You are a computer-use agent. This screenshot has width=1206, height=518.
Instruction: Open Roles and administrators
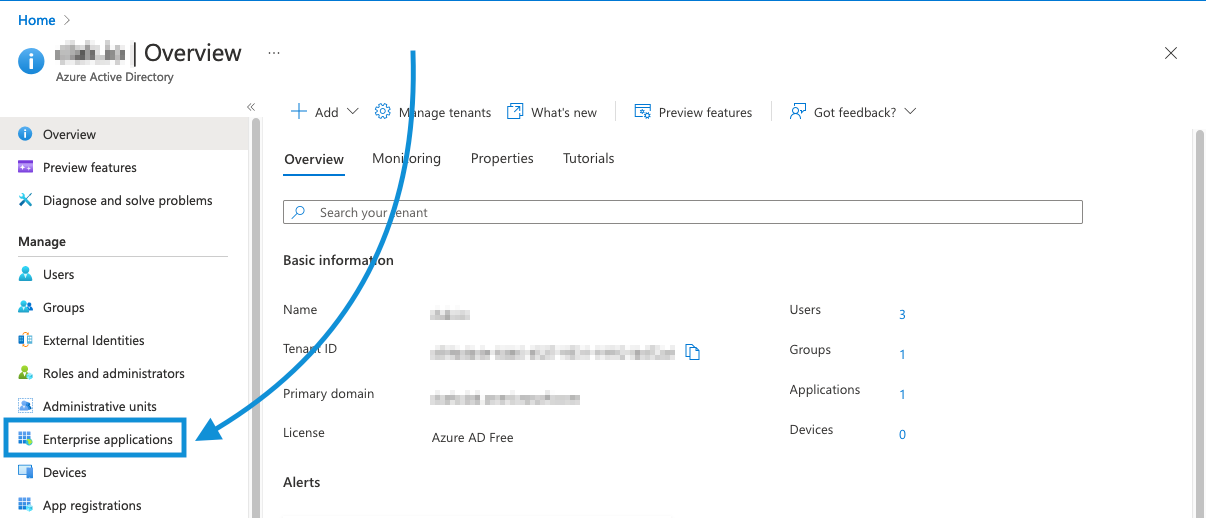[113, 373]
